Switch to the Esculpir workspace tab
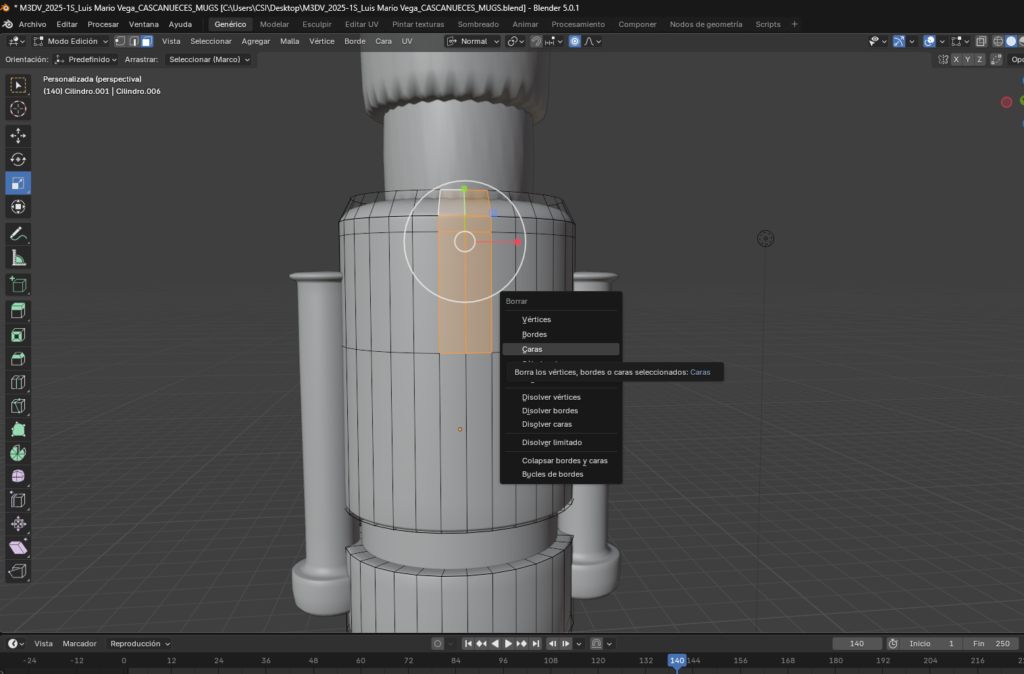Image resolution: width=1024 pixels, height=674 pixels. coord(317,24)
